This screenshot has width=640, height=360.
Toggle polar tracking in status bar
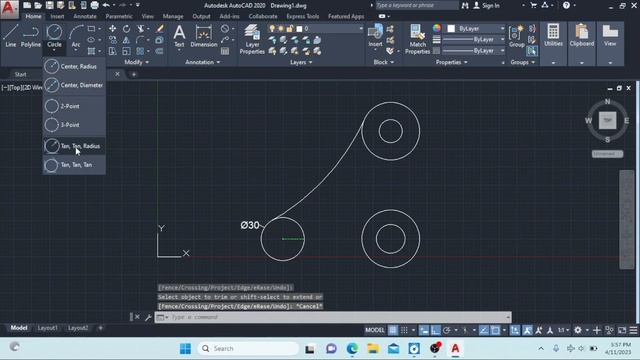(447, 330)
